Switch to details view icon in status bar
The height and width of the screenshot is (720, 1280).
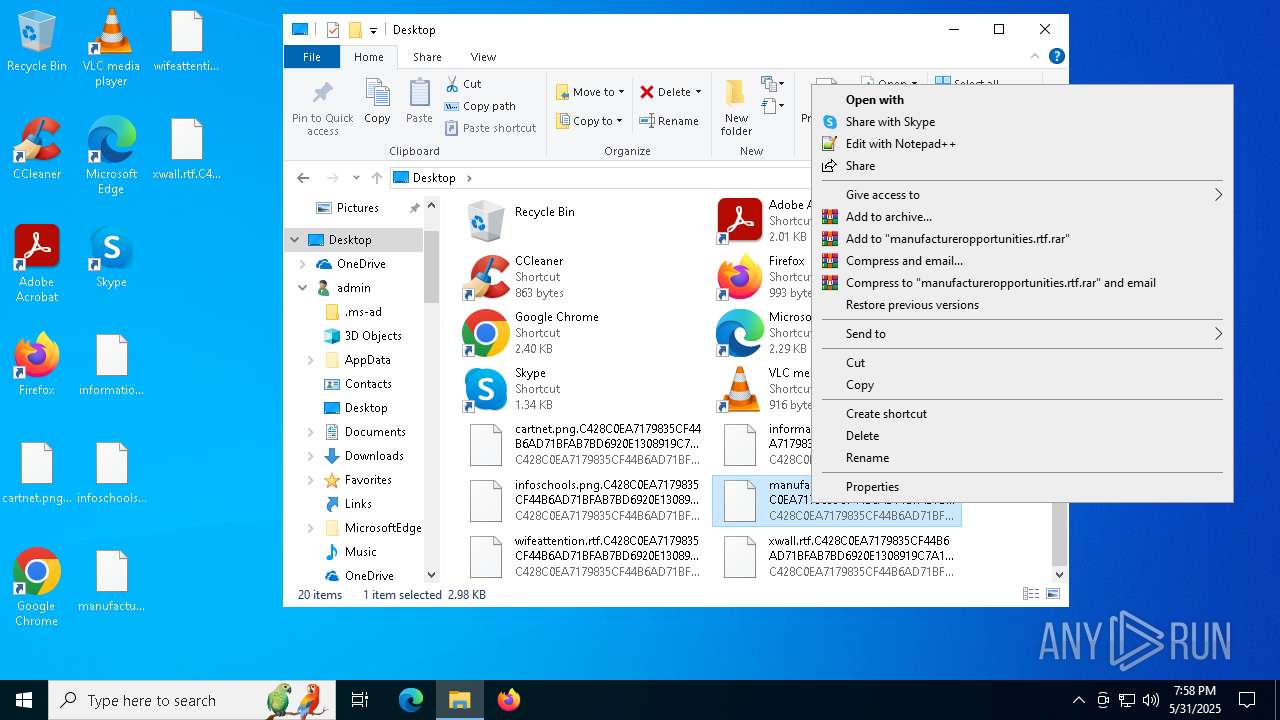[x=1031, y=594]
